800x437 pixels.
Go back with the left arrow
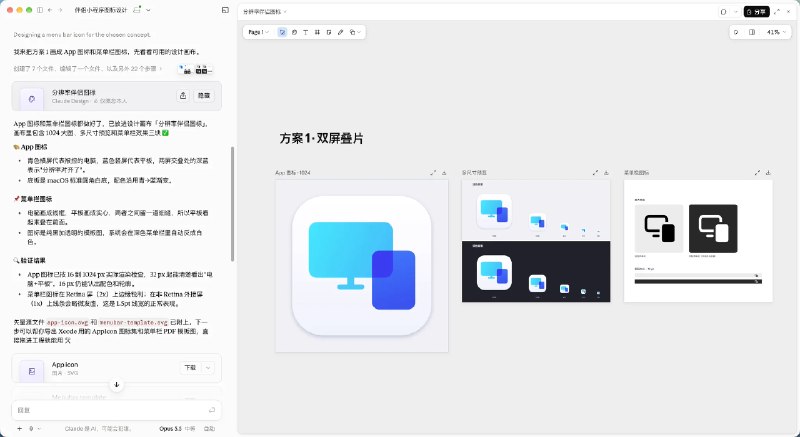[49, 10]
